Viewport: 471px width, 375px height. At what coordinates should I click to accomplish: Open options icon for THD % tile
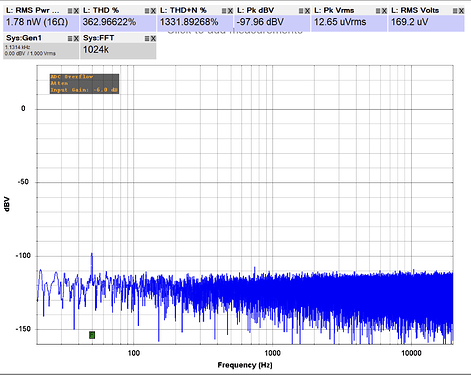click(147, 11)
